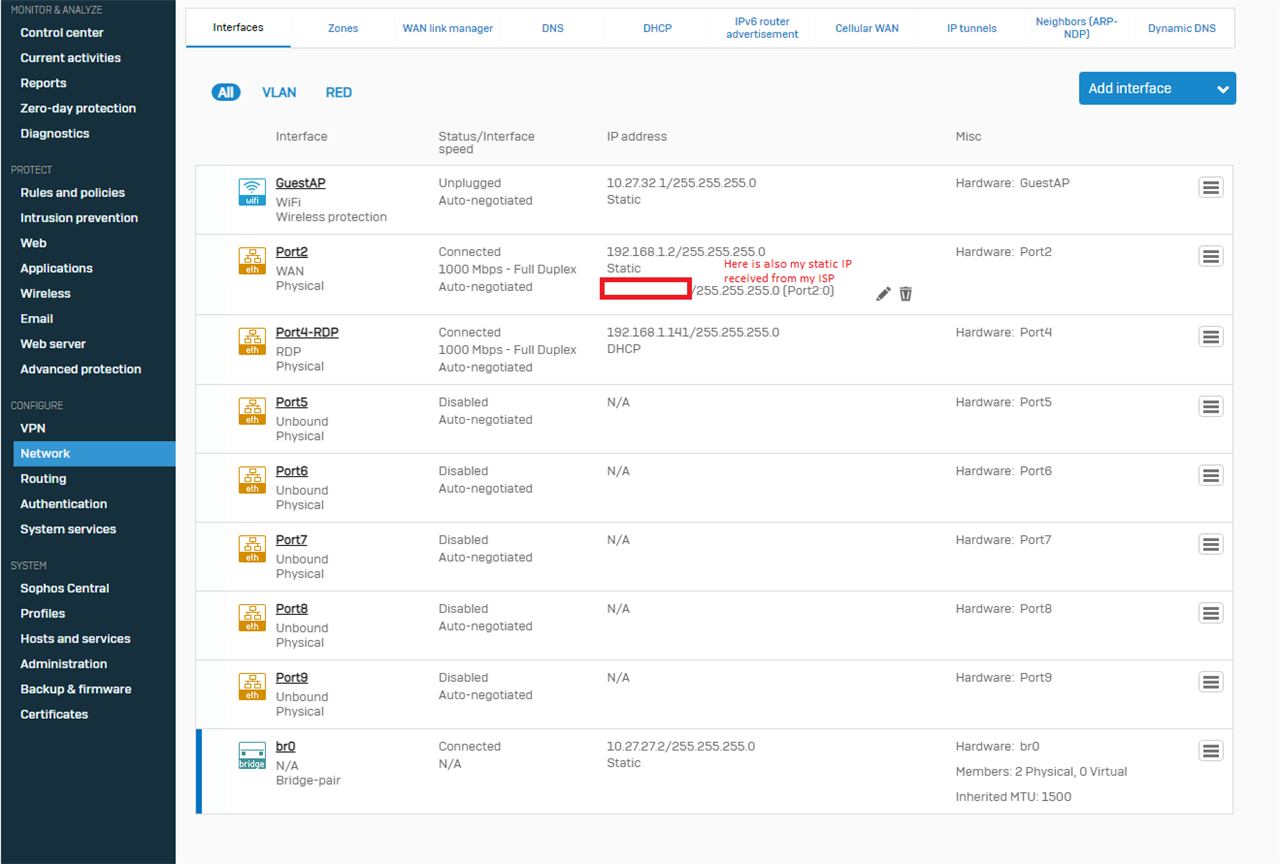
Task: Click the eth icon of Port5
Action: [x=252, y=410]
